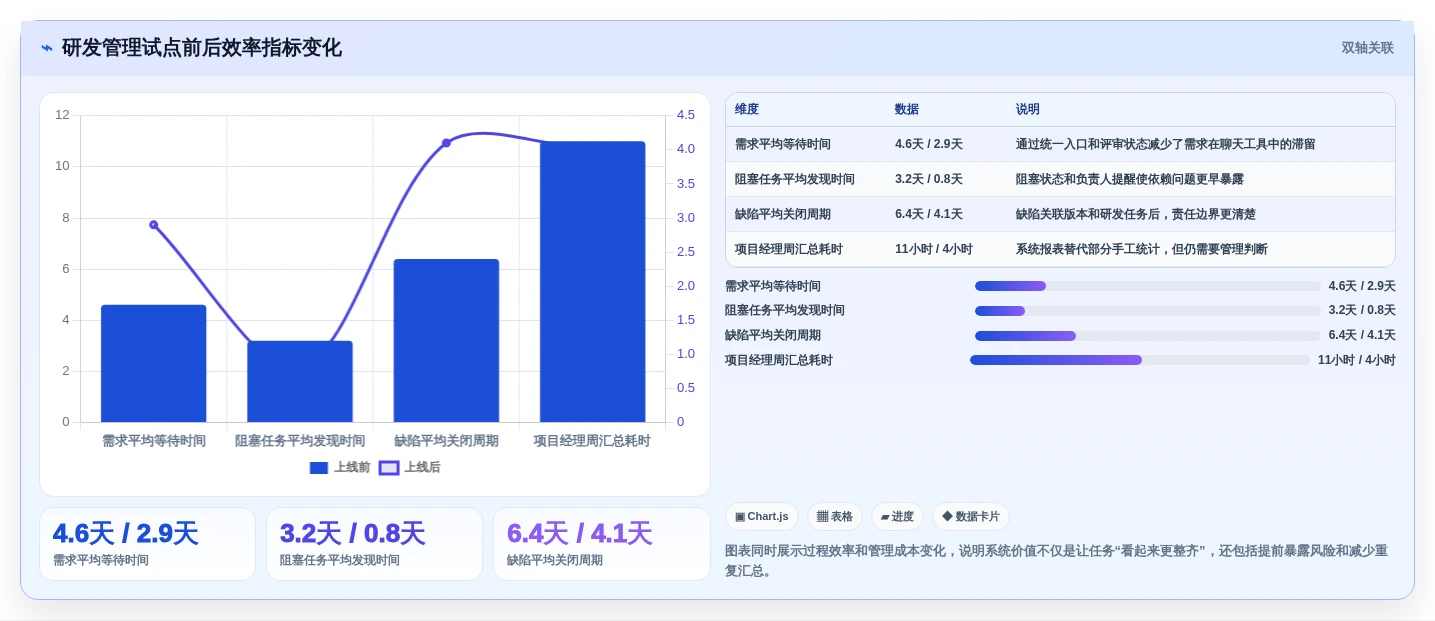The image size is (1435, 621).
Task: Click table value 6.4天 / 4.1天
Action: click(929, 214)
